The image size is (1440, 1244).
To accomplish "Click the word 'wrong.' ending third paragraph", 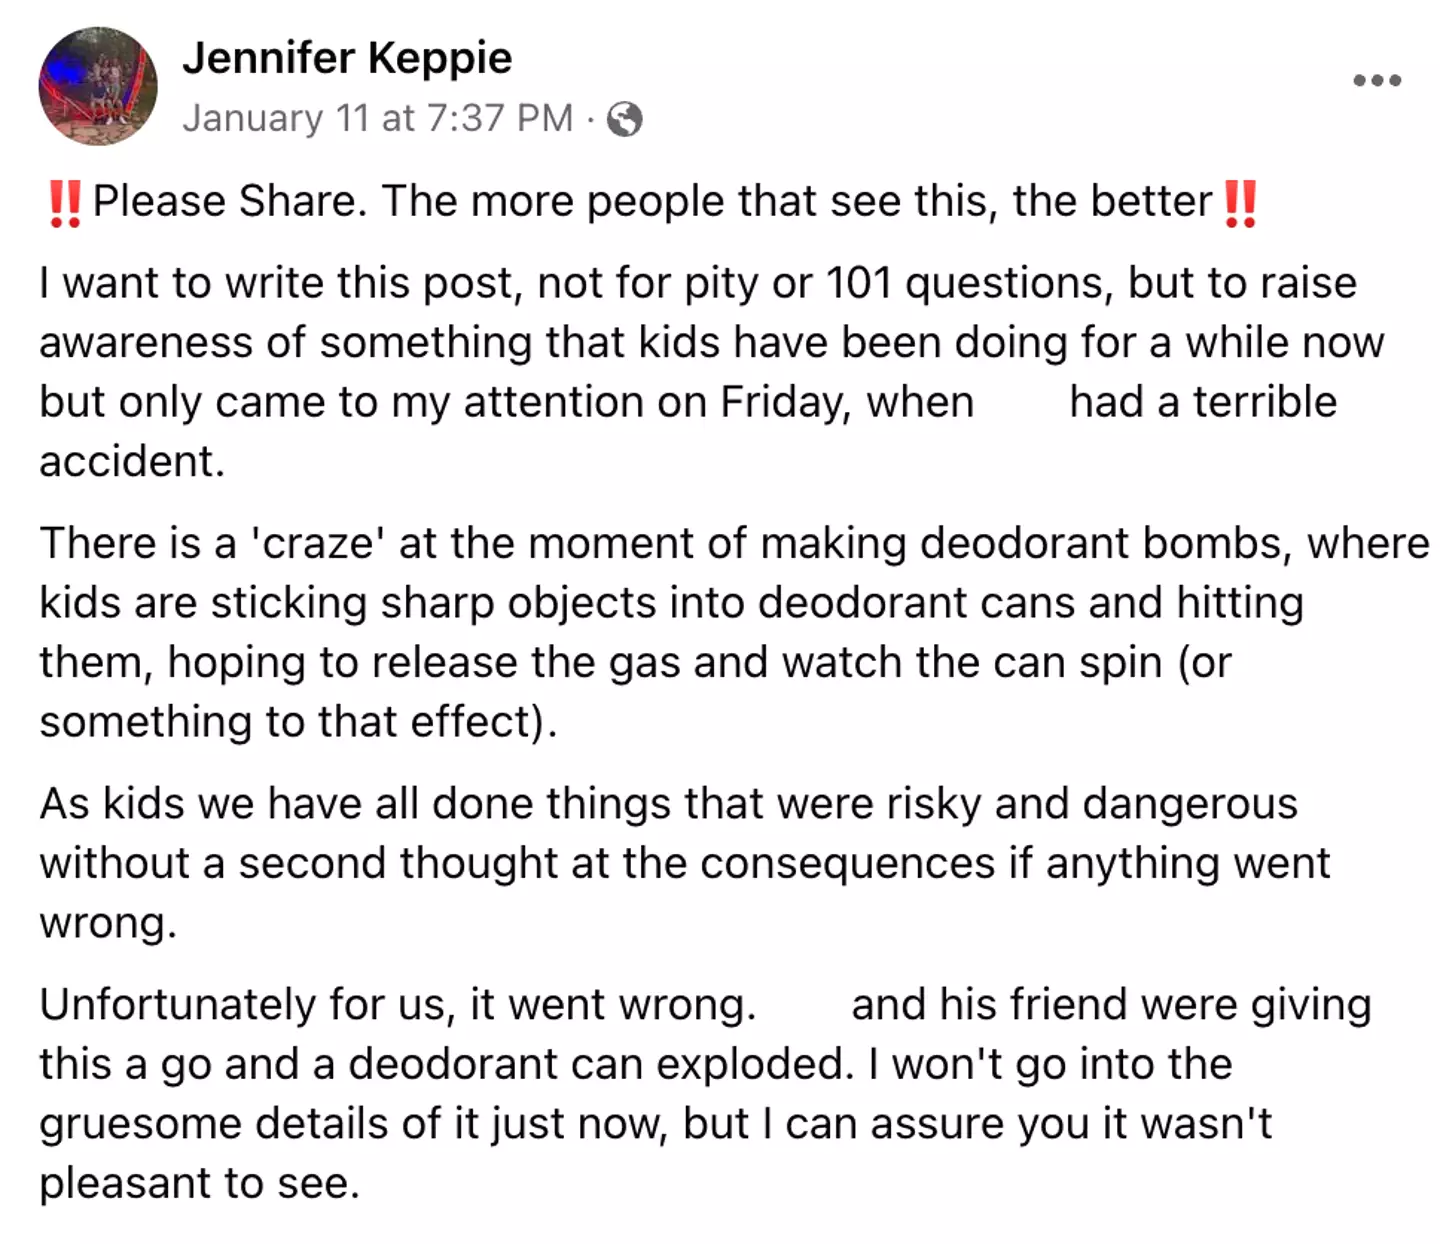I will click(108, 923).
